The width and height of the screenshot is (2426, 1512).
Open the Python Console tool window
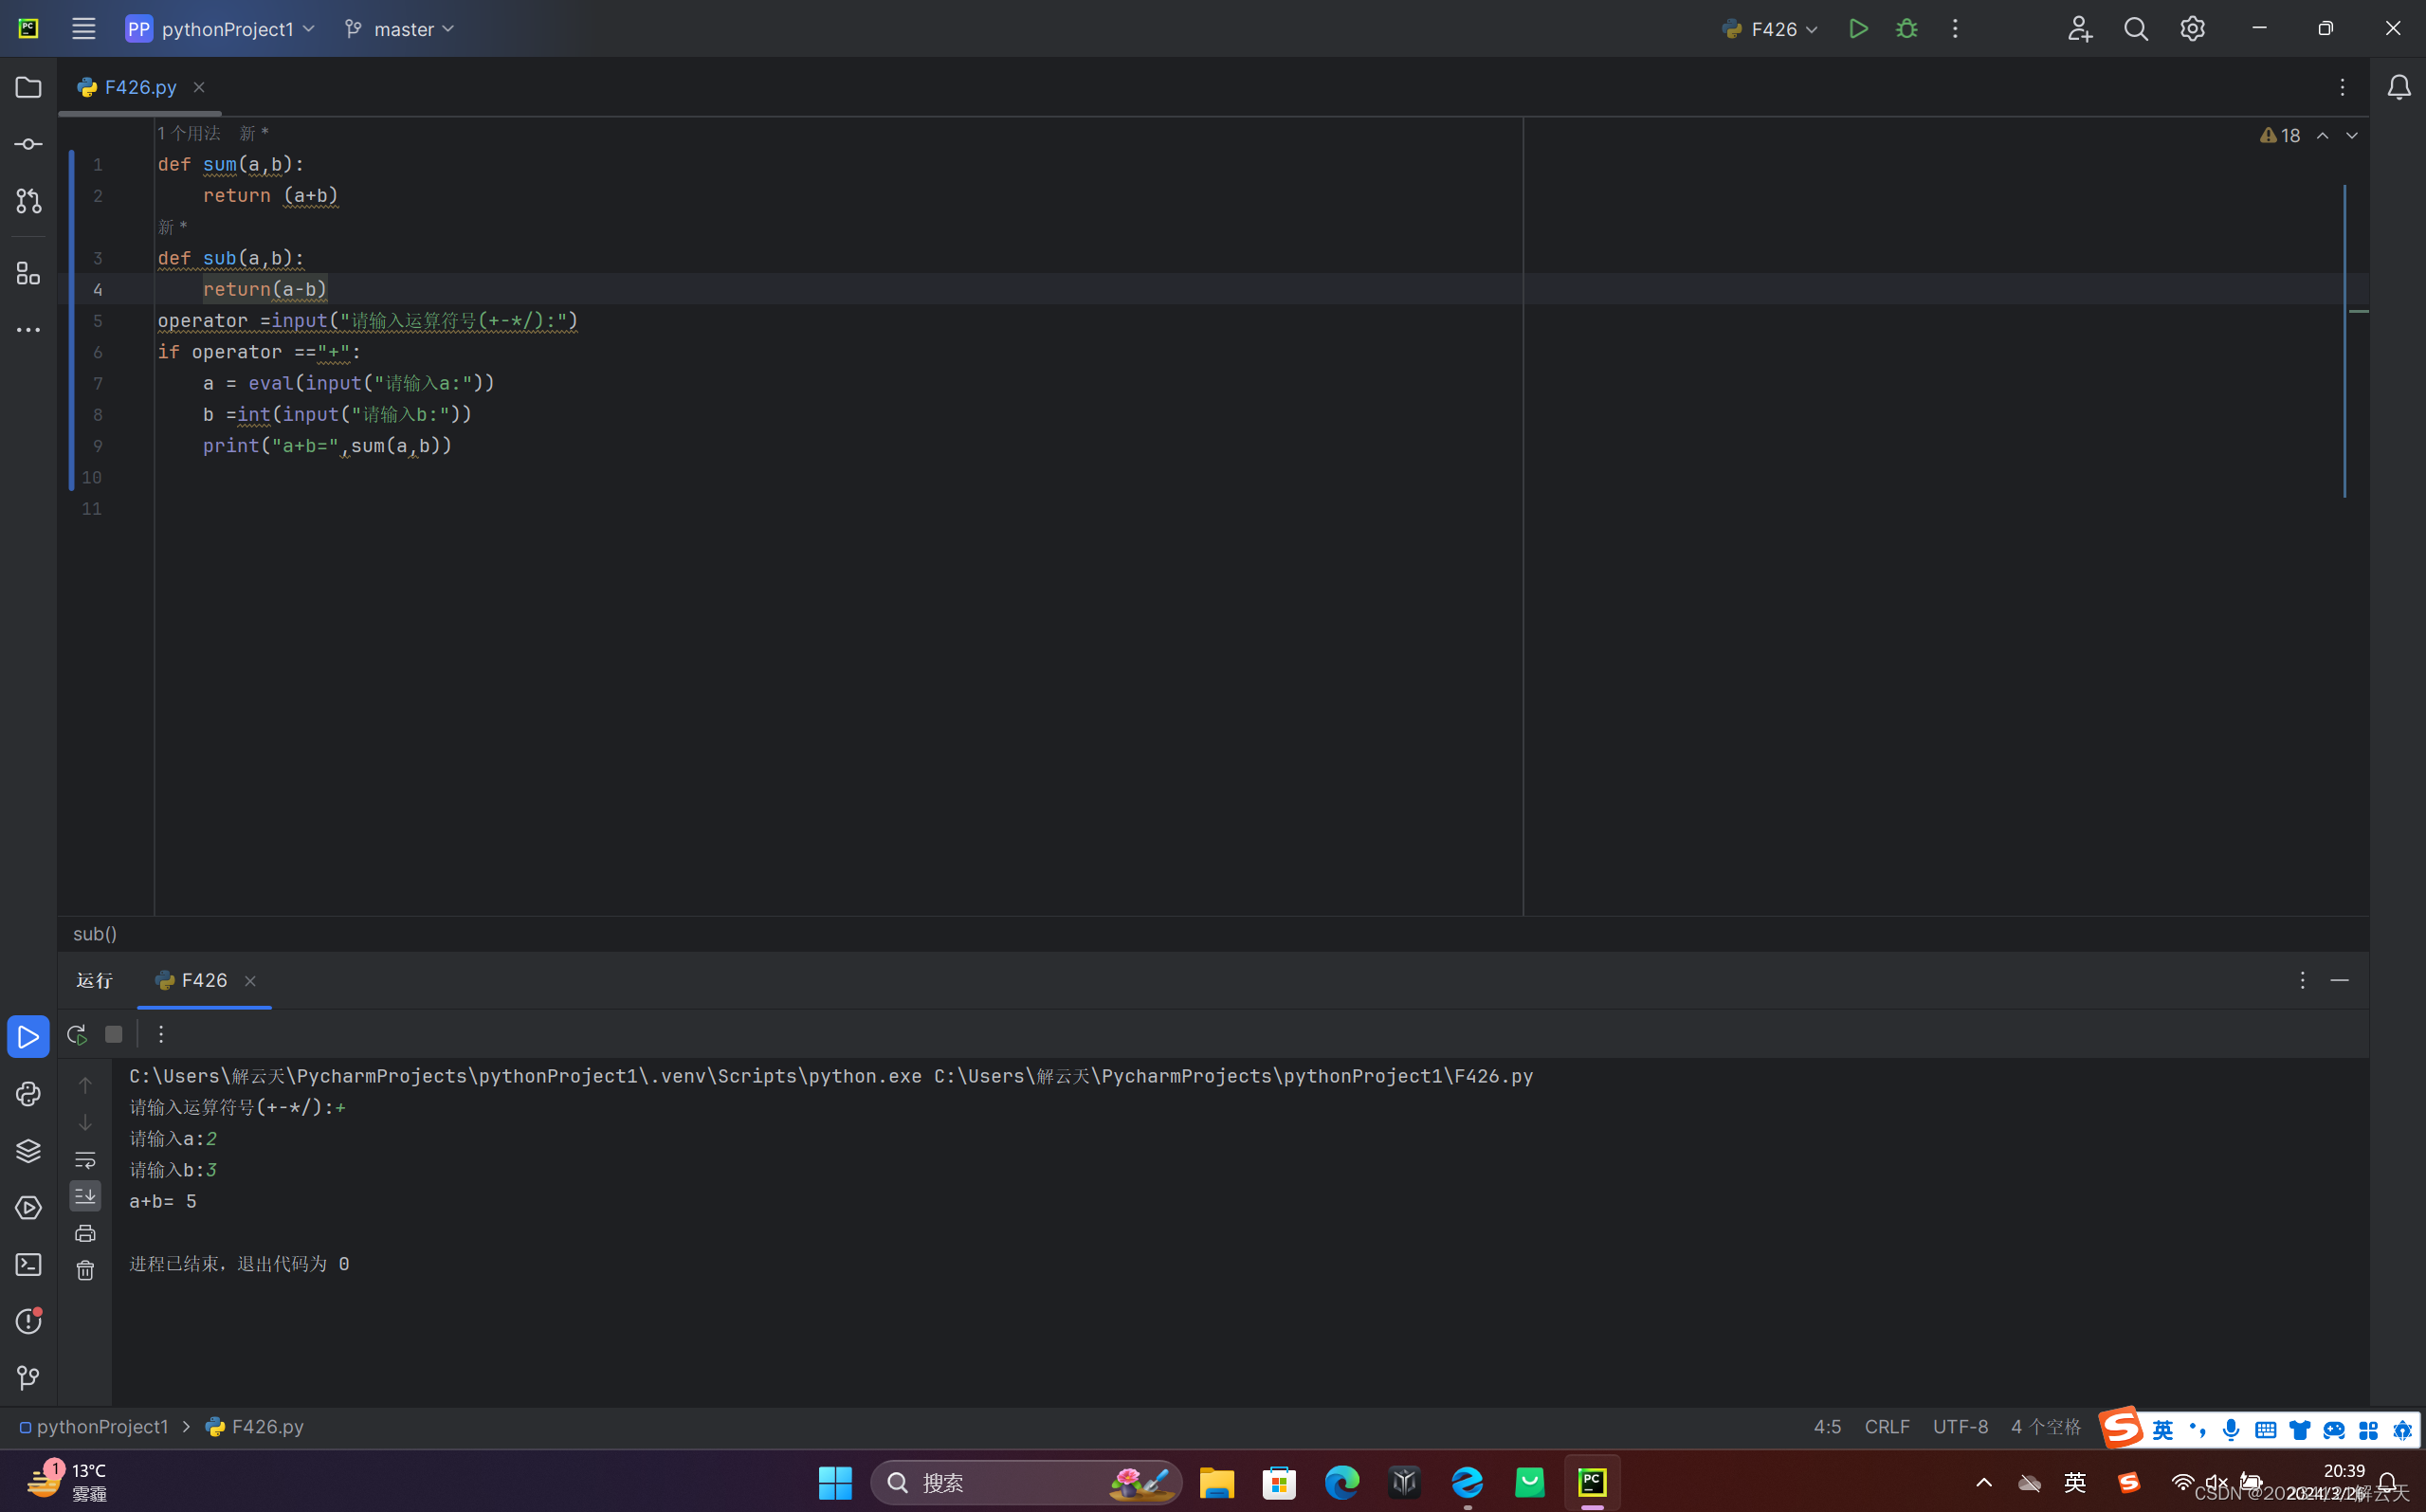[x=28, y=1094]
